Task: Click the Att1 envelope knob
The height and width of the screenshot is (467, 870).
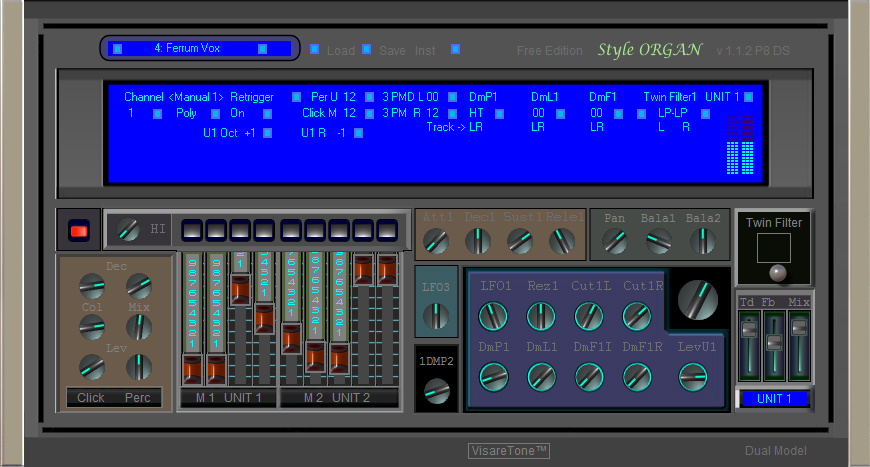Action: (436, 241)
